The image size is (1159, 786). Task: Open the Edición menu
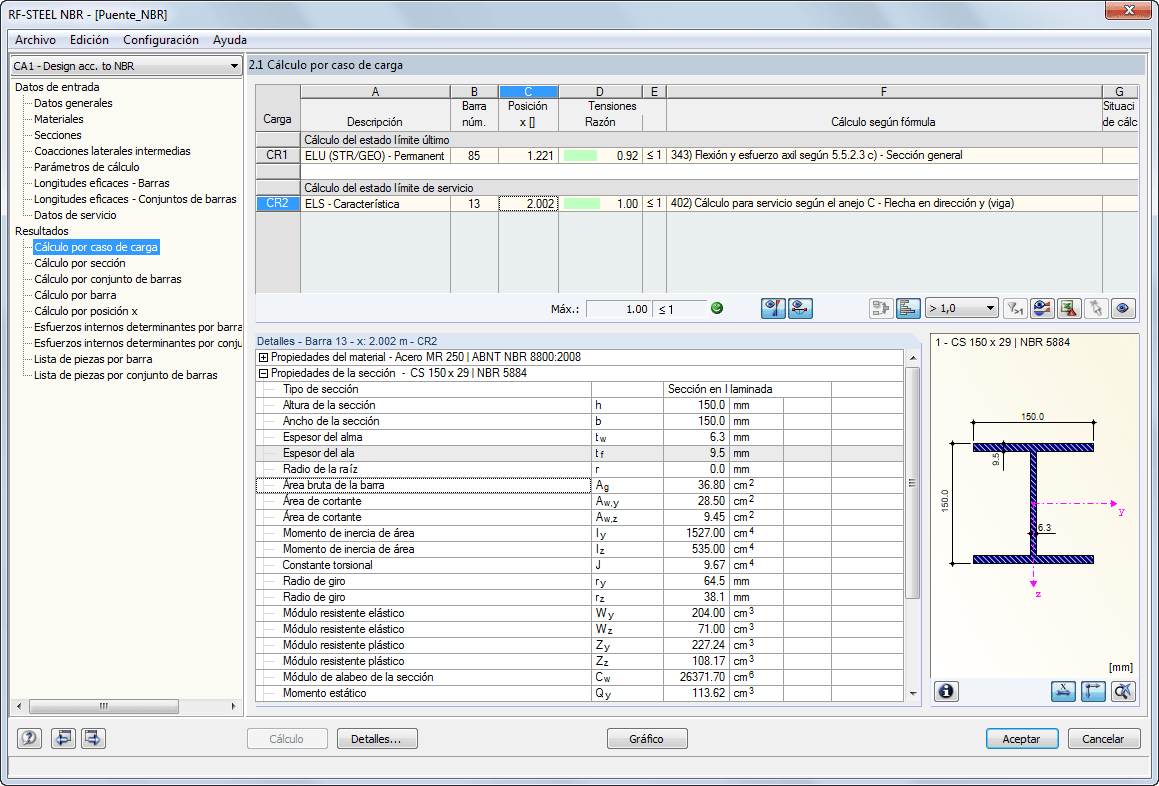pyautogui.click(x=89, y=40)
